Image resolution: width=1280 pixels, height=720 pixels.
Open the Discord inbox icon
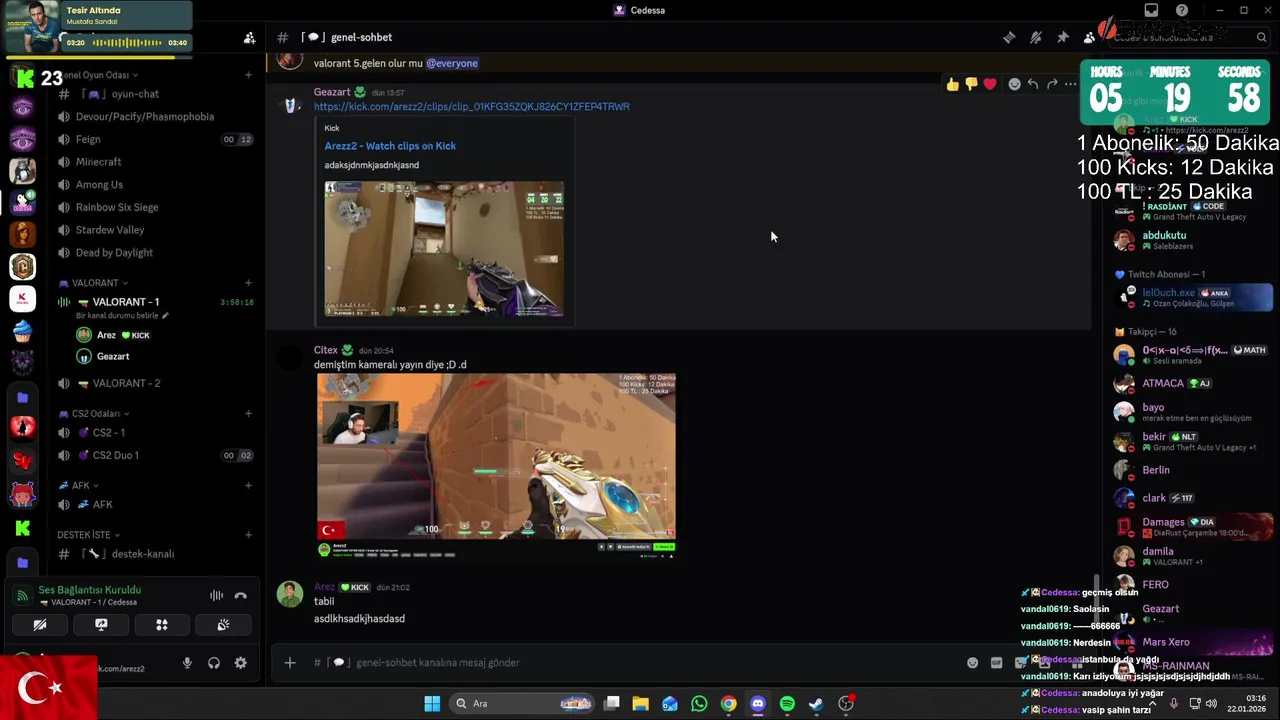pos(1151,10)
